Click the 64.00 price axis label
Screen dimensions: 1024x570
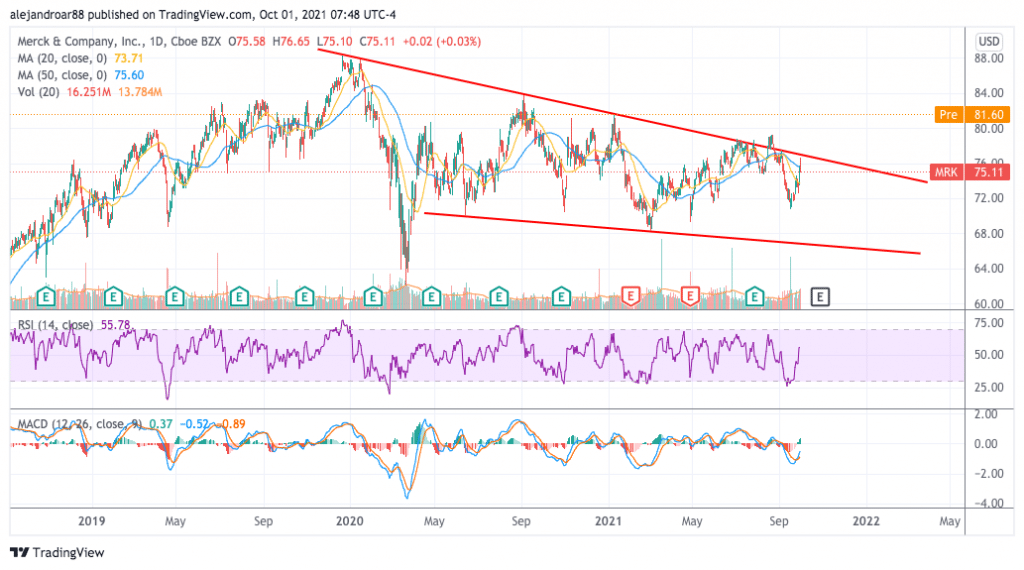point(989,268)
